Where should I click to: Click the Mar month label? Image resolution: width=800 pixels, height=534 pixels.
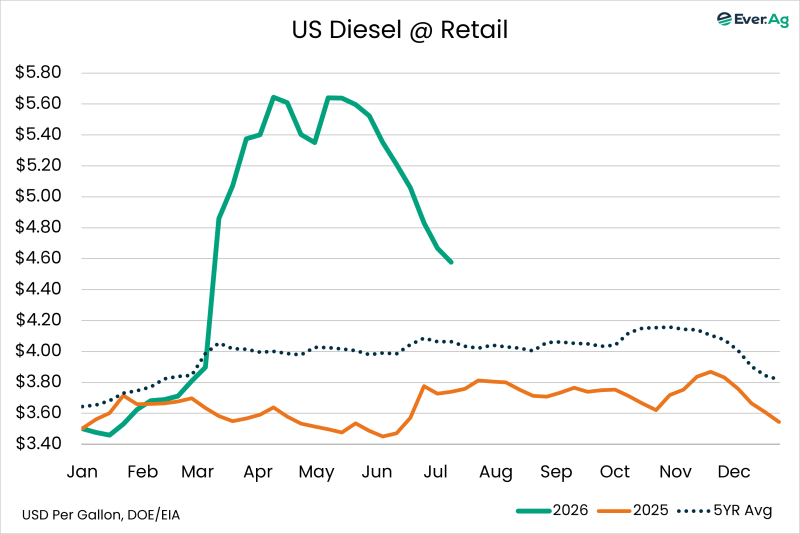[197, 472]
